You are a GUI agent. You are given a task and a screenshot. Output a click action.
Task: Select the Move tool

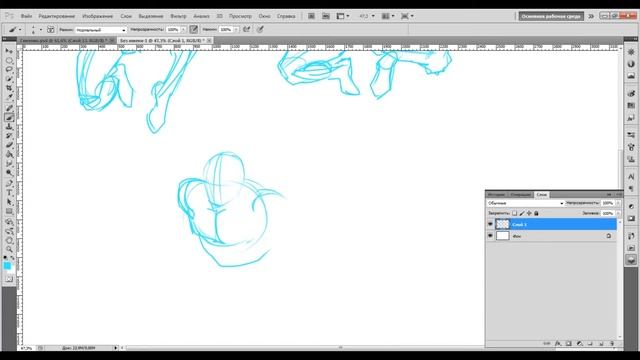click(9, 51)
